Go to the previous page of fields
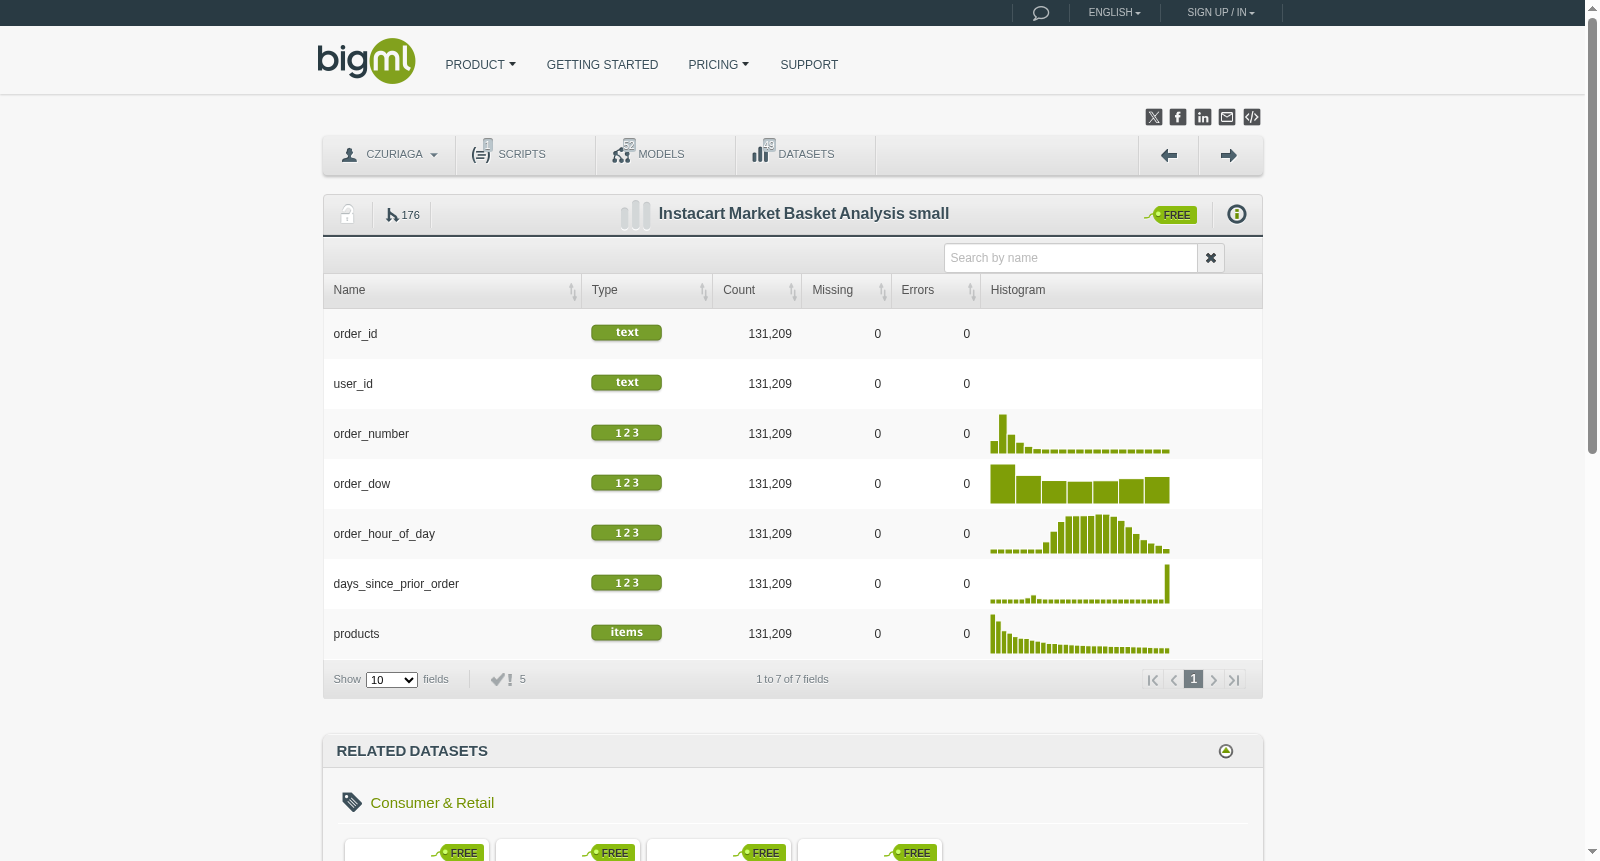The height and width of the screenshot is (861, 1600). 1174,680
